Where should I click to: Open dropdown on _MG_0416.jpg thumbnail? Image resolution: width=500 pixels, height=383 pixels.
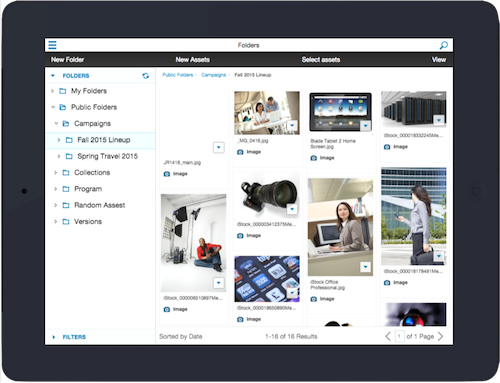point(292,125)
